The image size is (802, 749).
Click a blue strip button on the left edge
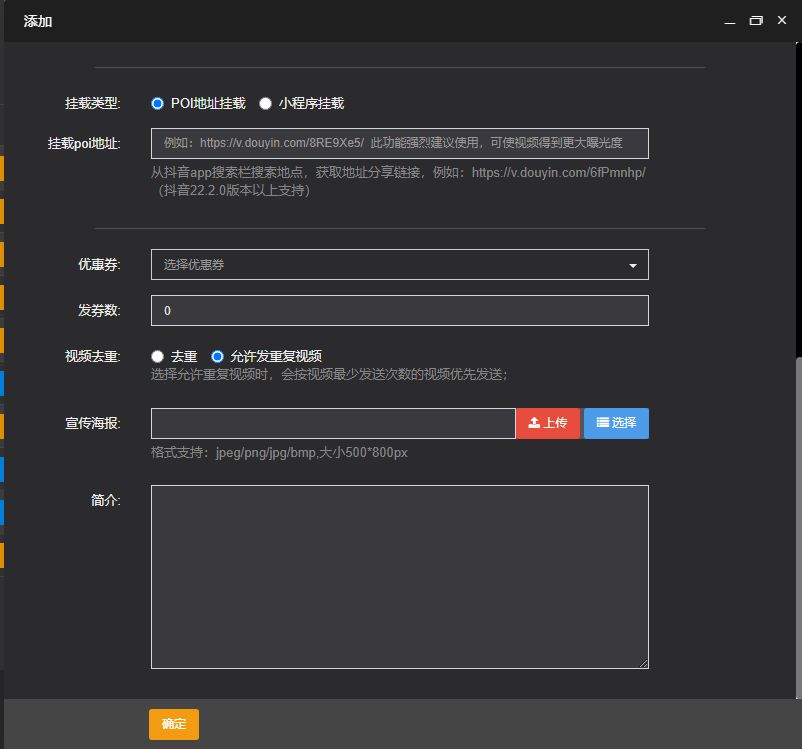point(3,384)
